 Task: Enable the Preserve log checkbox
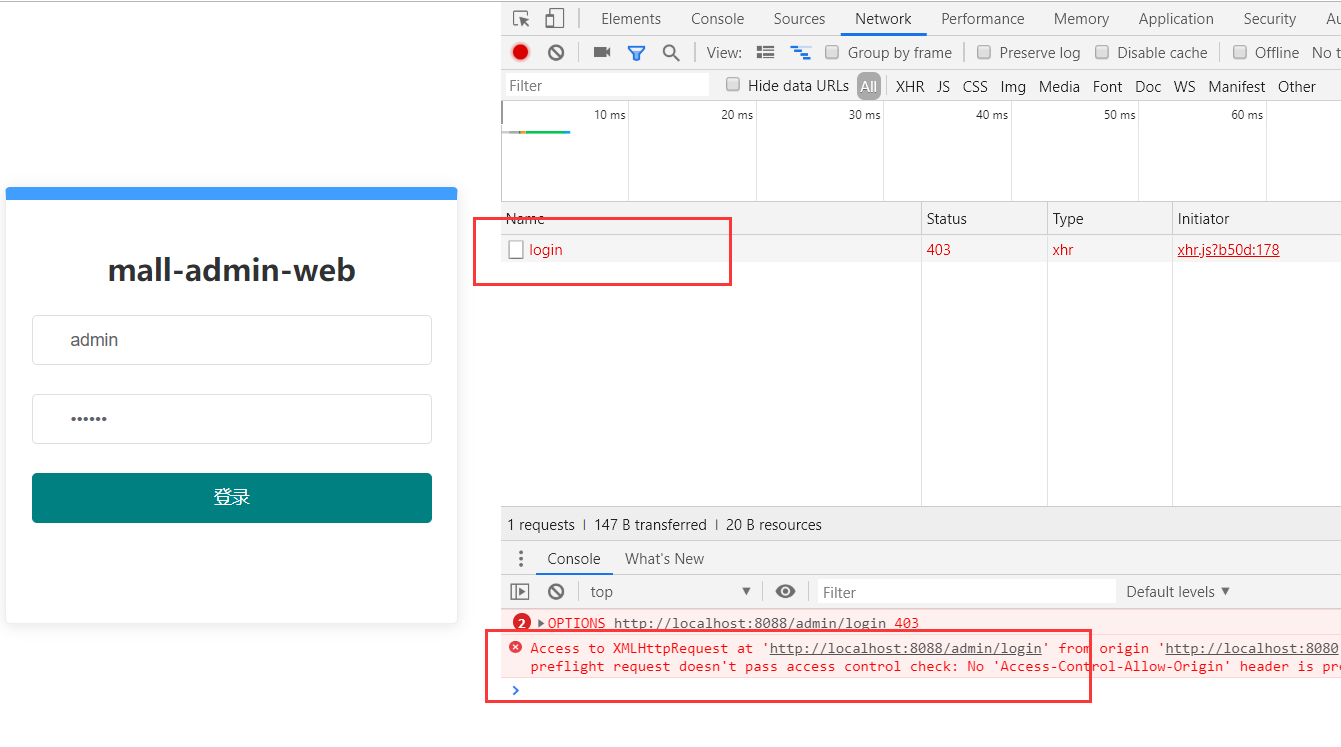[x=984, y=52]
